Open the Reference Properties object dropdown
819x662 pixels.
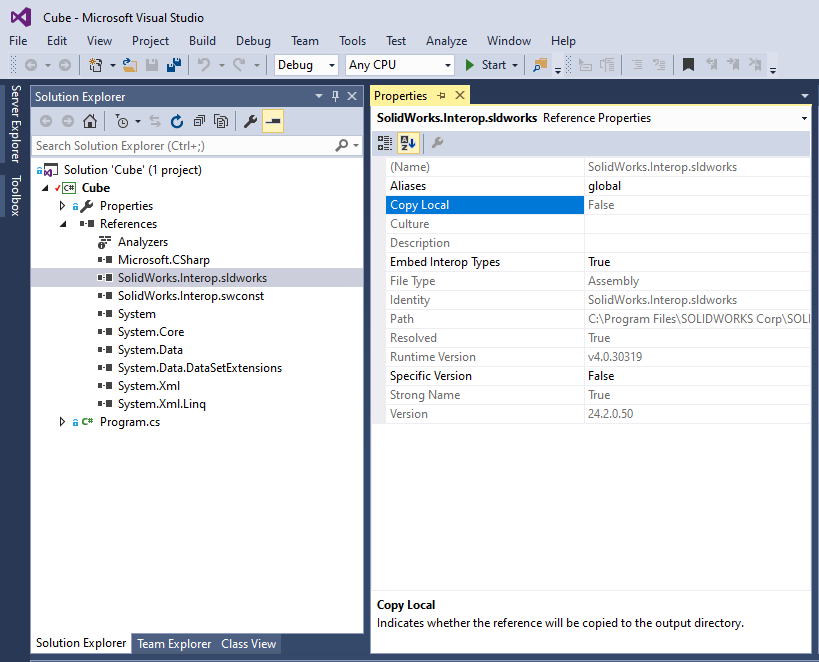pos(804,119)
